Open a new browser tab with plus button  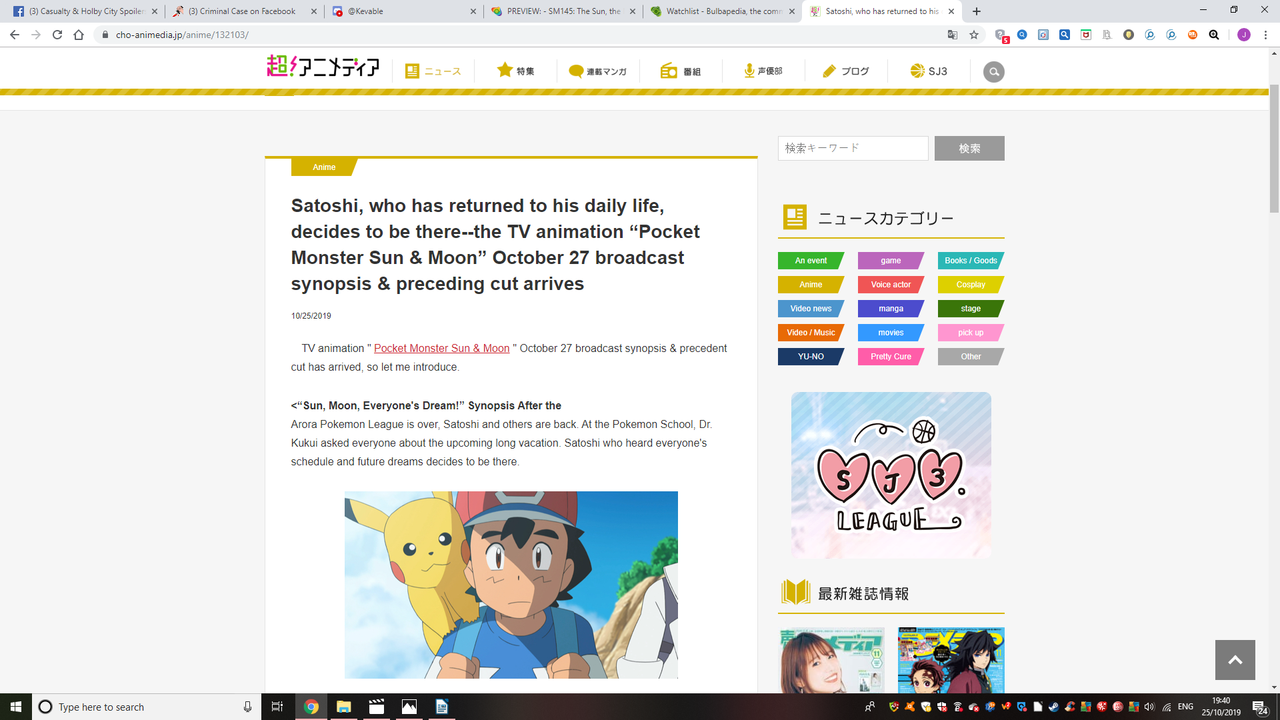[977, 11]
